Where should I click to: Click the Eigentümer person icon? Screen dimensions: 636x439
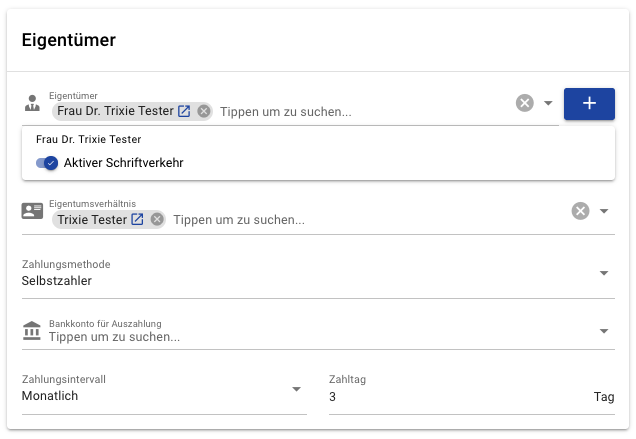point(32,102)
